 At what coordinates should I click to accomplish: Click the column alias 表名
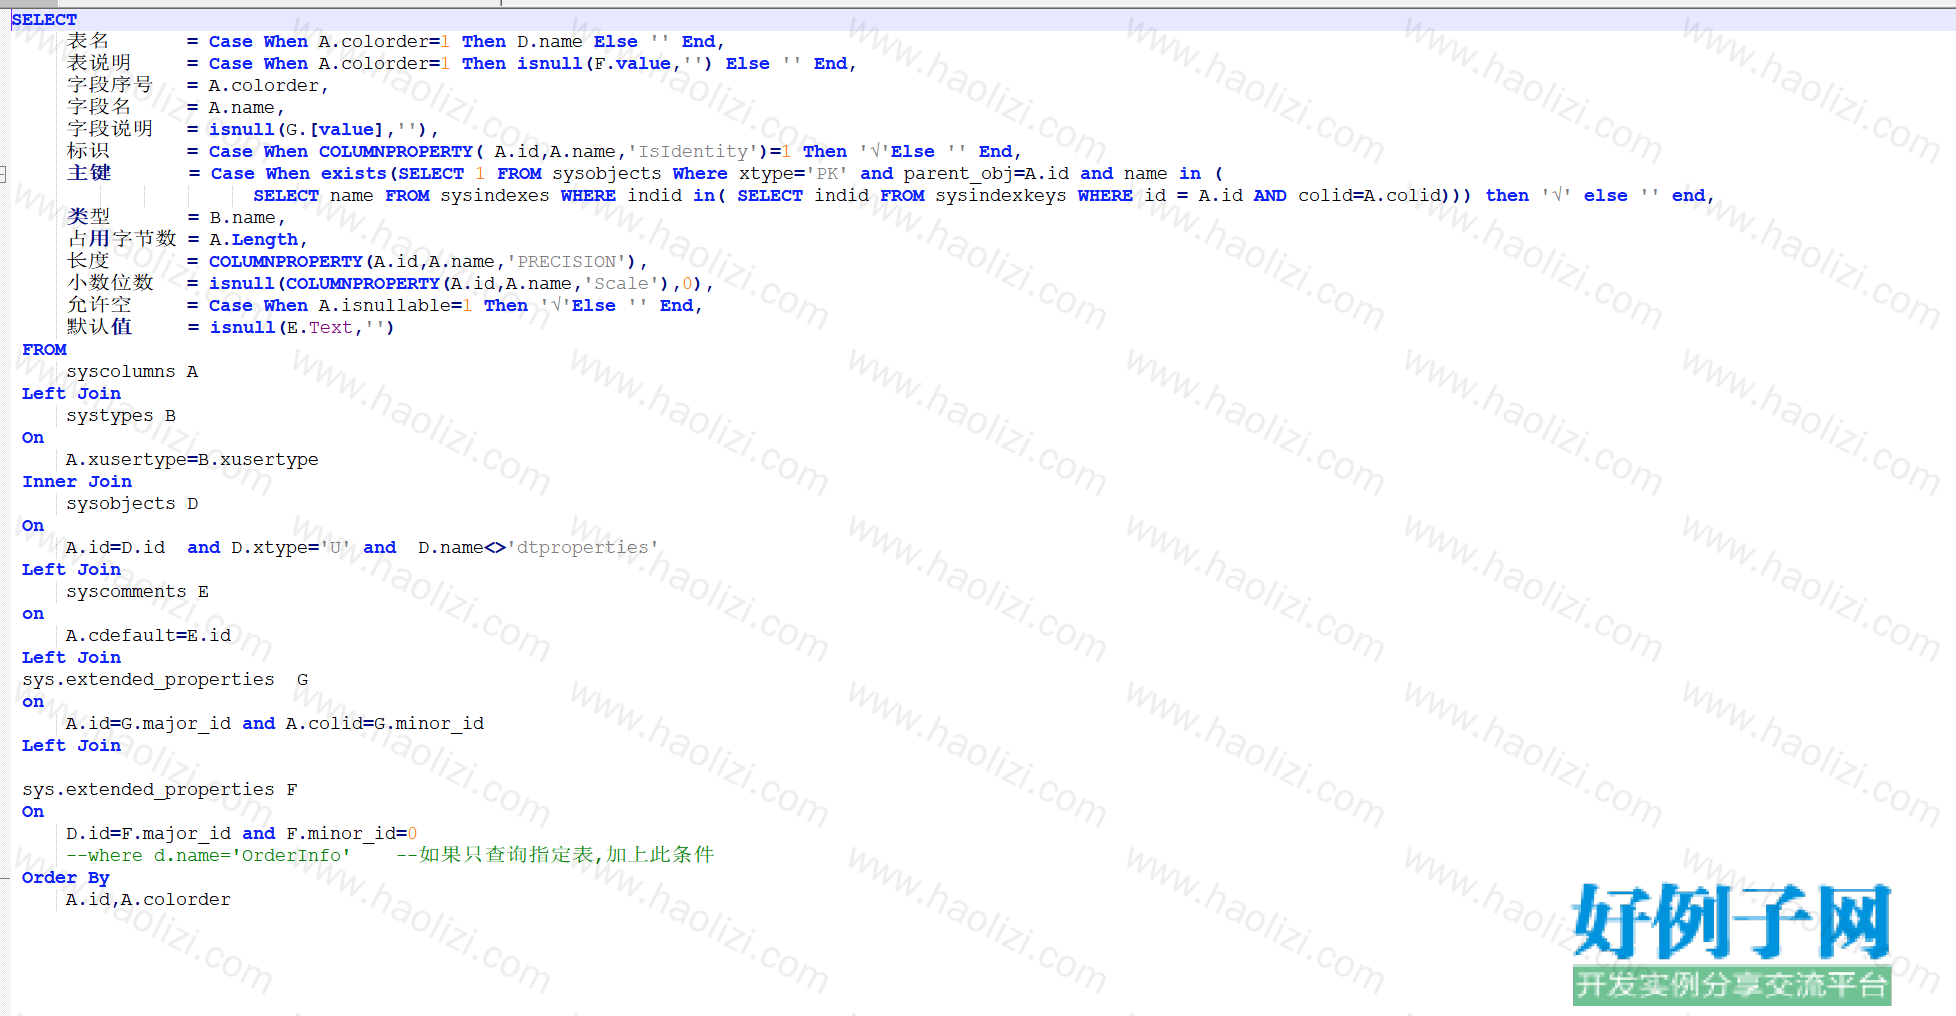[x=88, y=41]
